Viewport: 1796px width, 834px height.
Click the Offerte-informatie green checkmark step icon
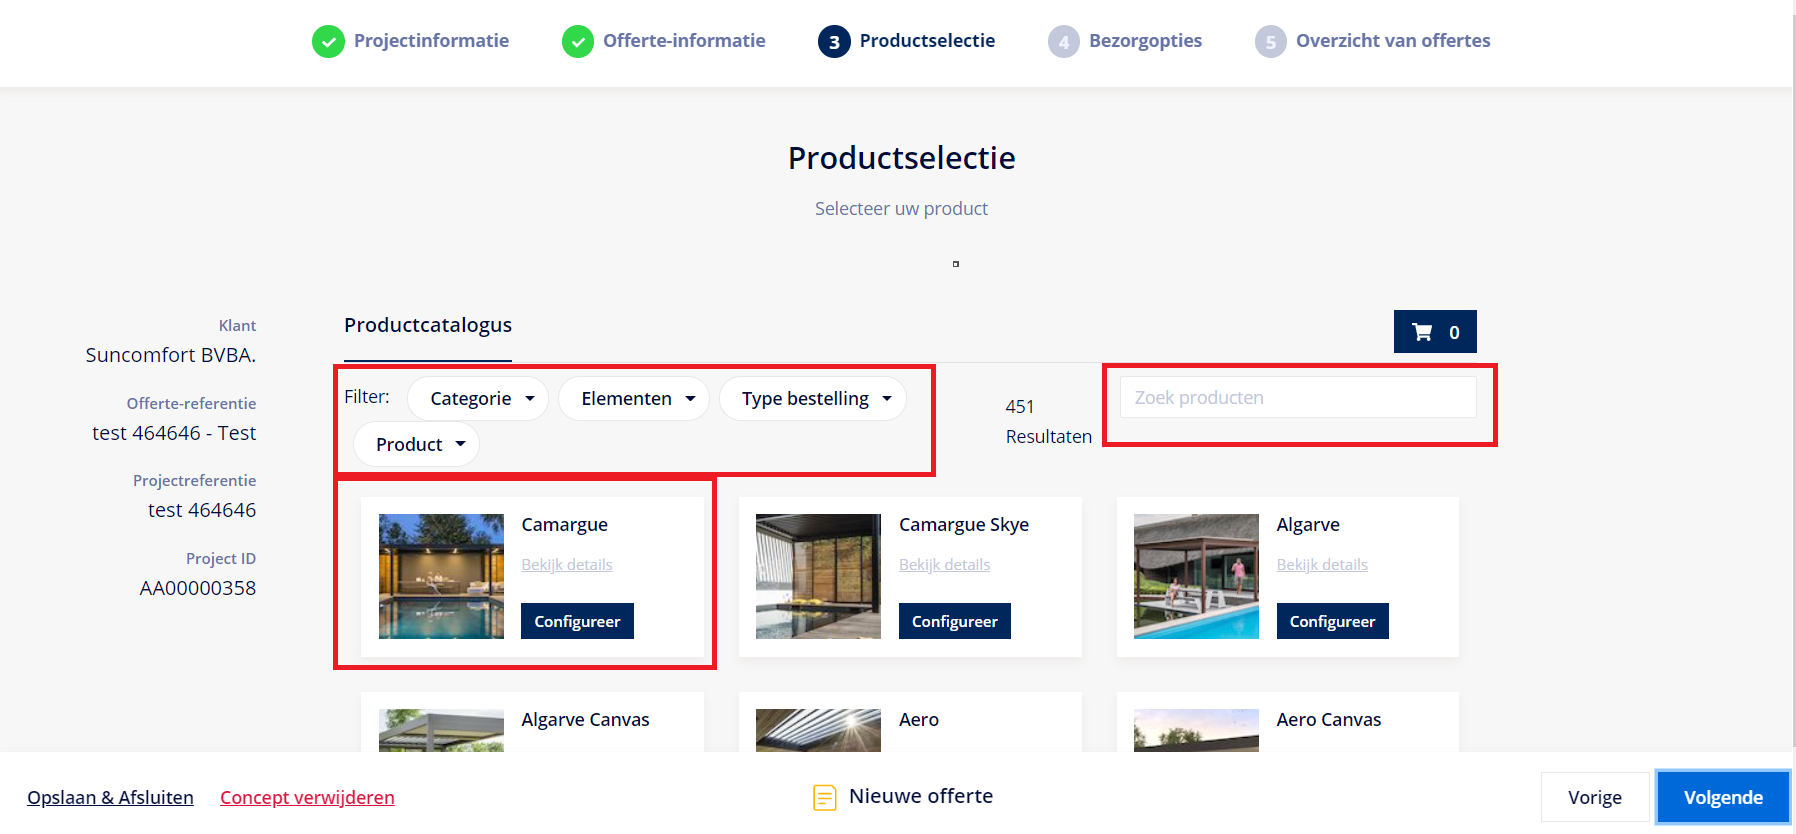tap(577, 42)
